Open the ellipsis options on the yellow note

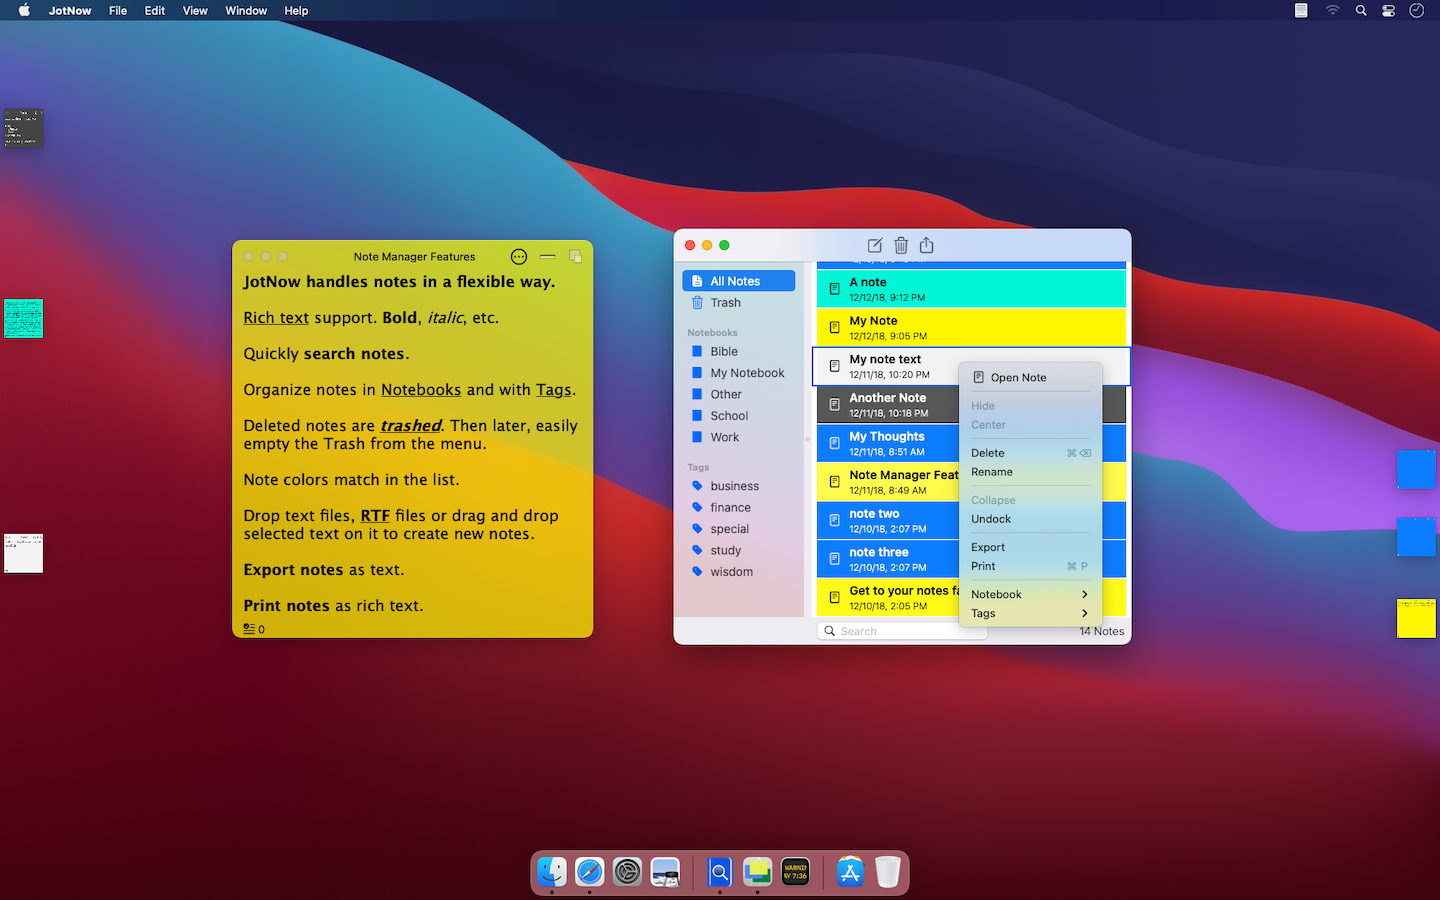click(x=518, y=257)
